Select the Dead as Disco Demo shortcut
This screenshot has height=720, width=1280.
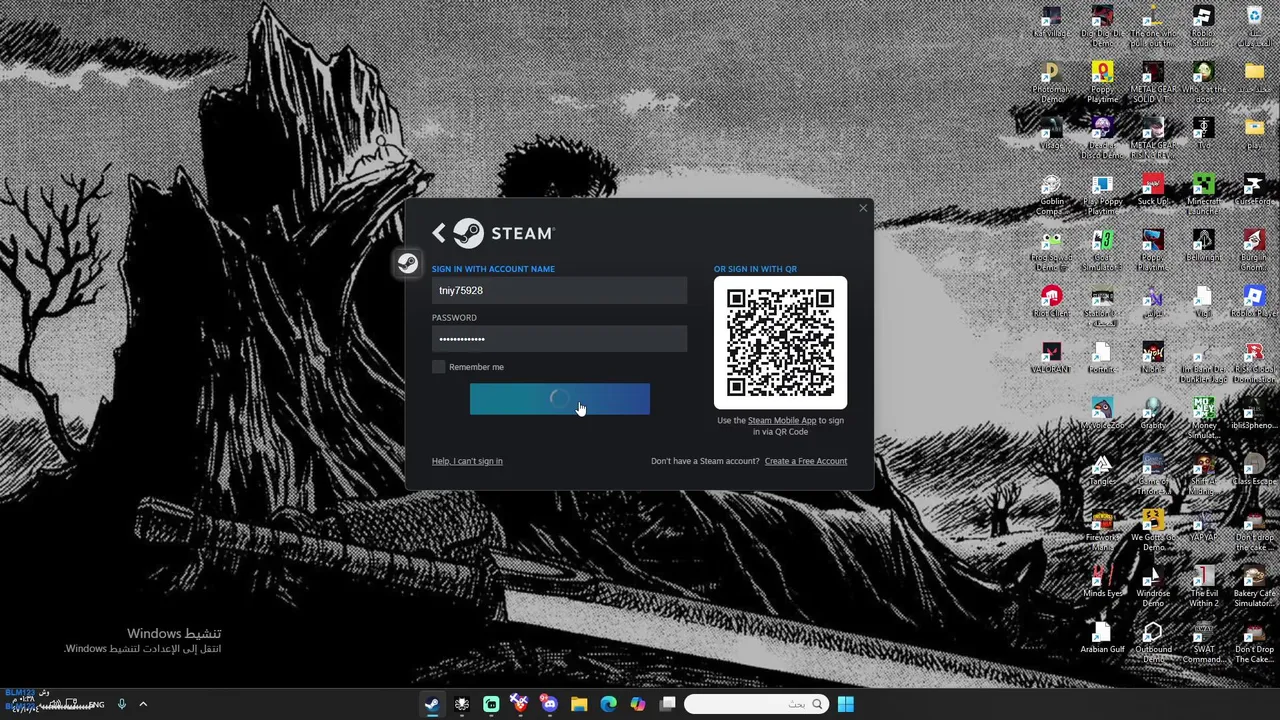pos(1102,138)
